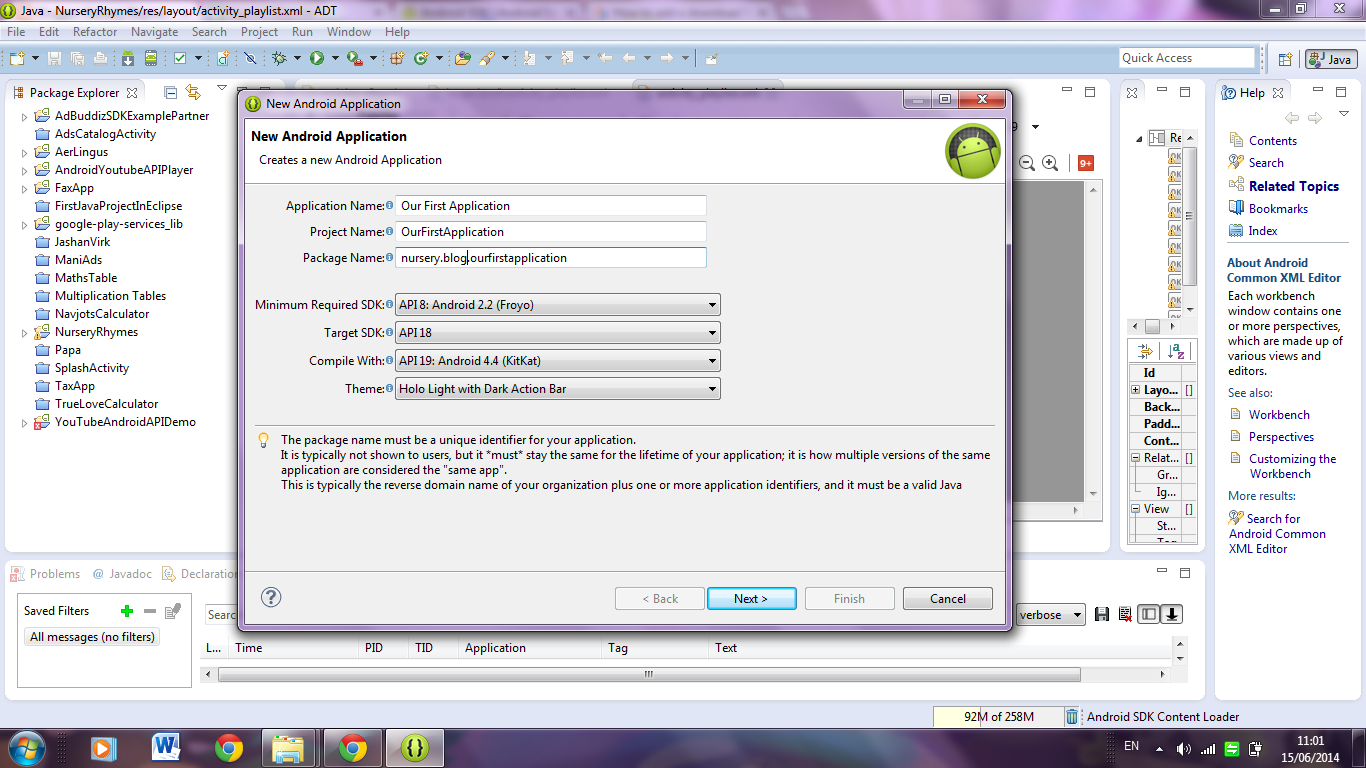Click the red 9+ lint warnings icon
This screenshot has height=768, width=1366.
[x=1086, y=163]
